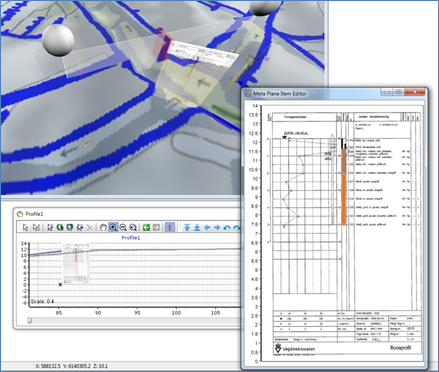Click the Profile1 blue chart title
The height and width of the screenshot is (372, 439).
point(131,238)
